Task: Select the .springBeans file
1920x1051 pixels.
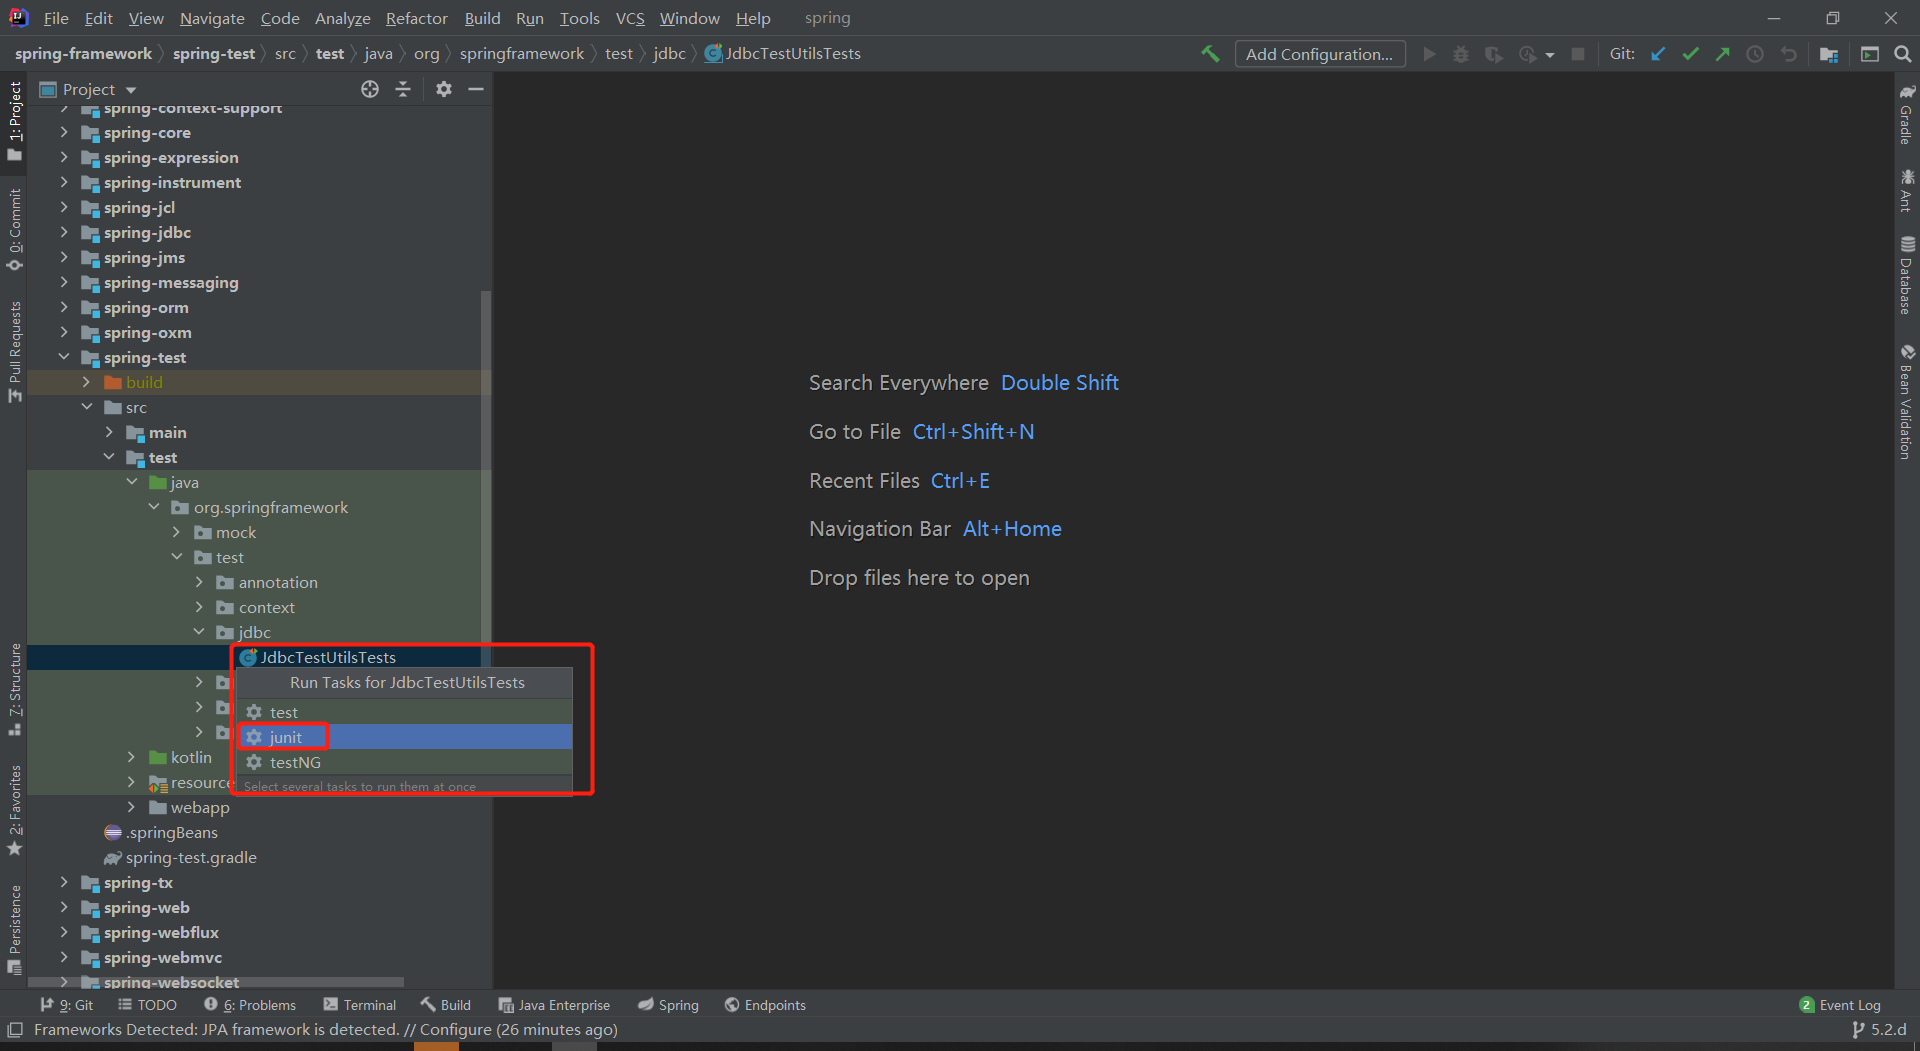Action: (x=171, y=832)
